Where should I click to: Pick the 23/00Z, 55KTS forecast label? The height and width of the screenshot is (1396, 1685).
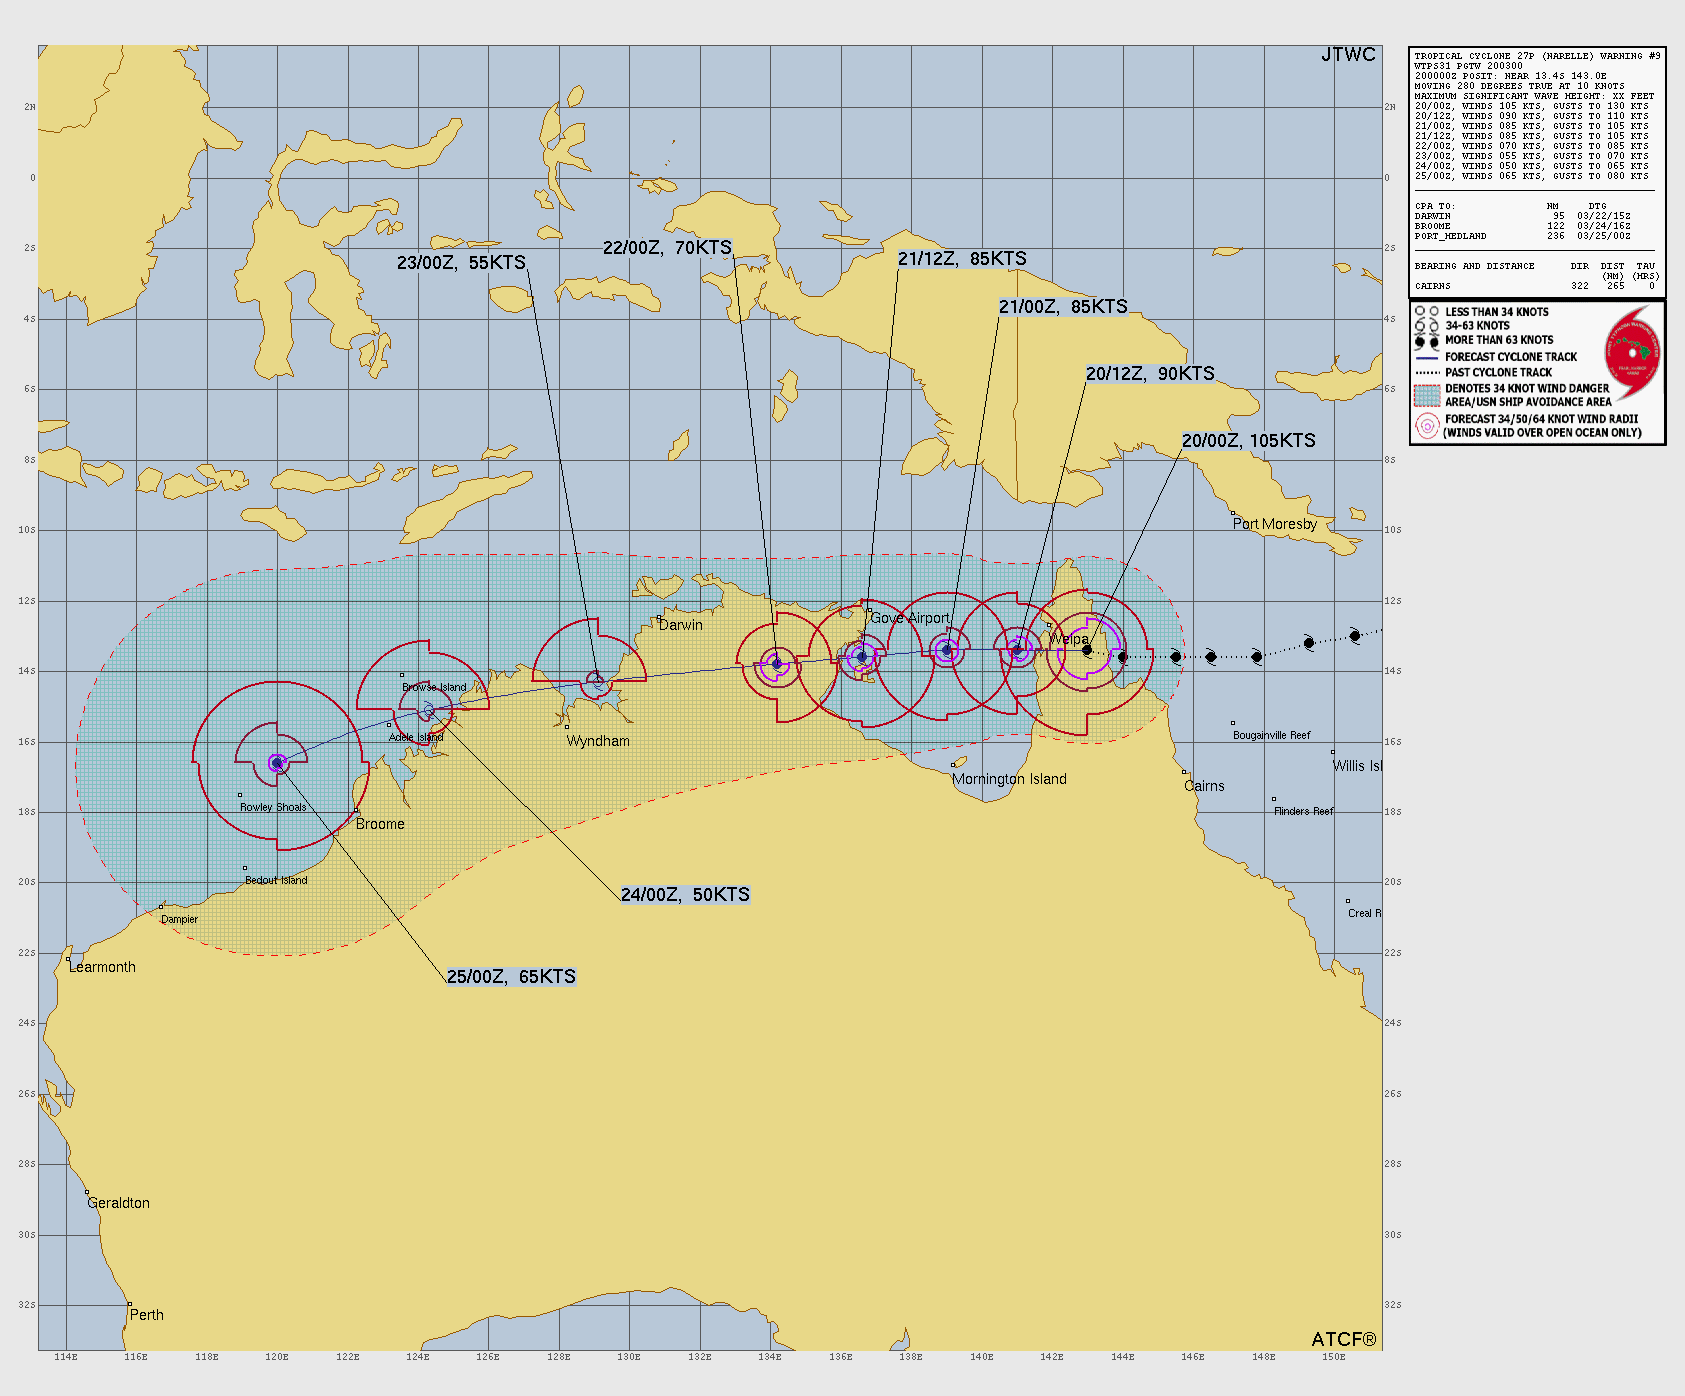[461, 263]
